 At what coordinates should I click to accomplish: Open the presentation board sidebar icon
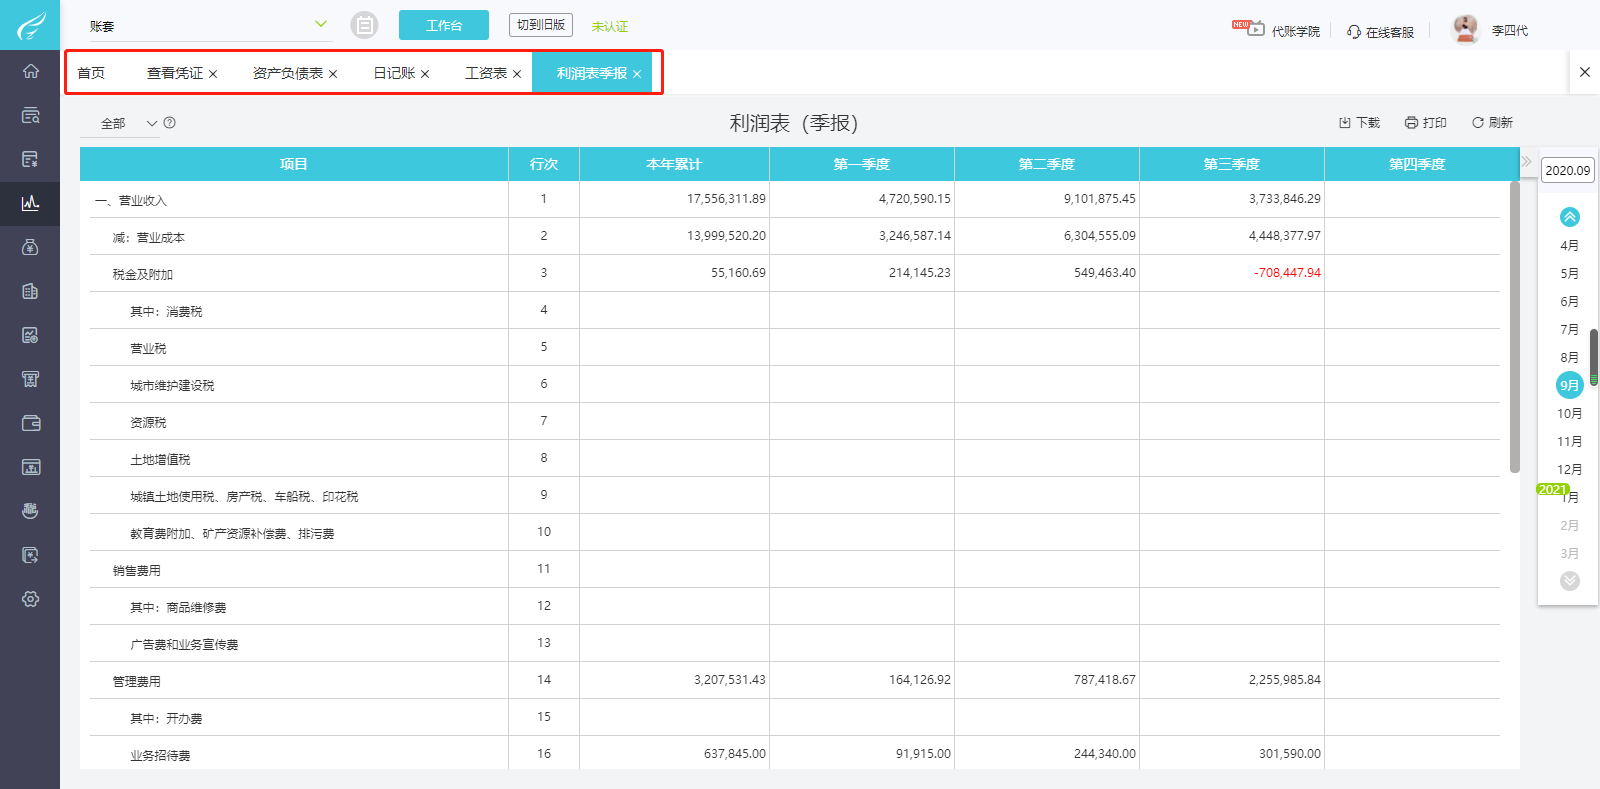coord(30,467)
